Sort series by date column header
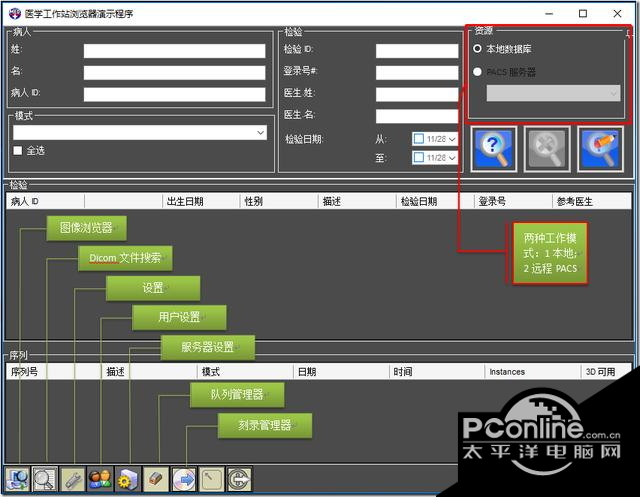The height and width of the screenshot is (497, 640). [341, 372]
